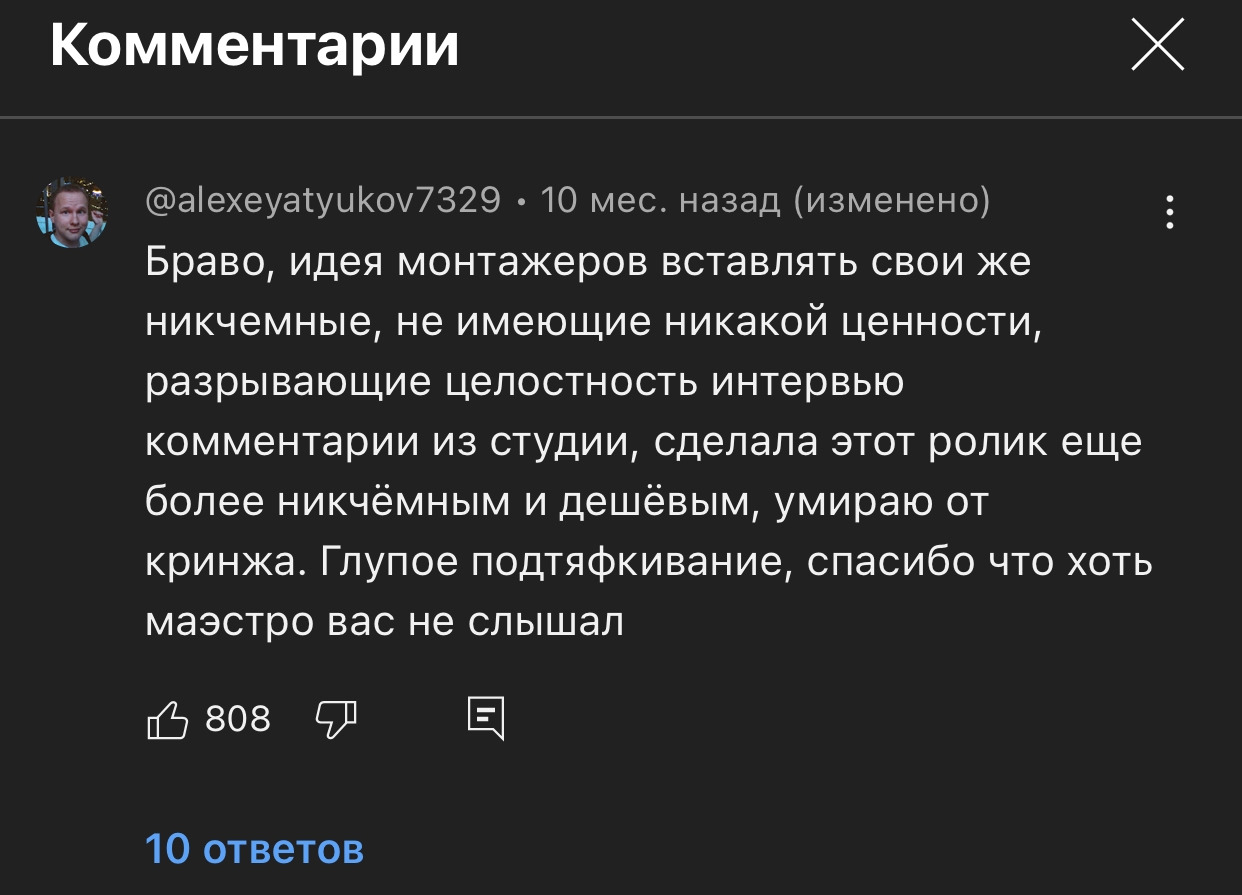Tap the Комментарии panel header title
The height and width of the screenshot is (895, 1242).
[255, 46]
